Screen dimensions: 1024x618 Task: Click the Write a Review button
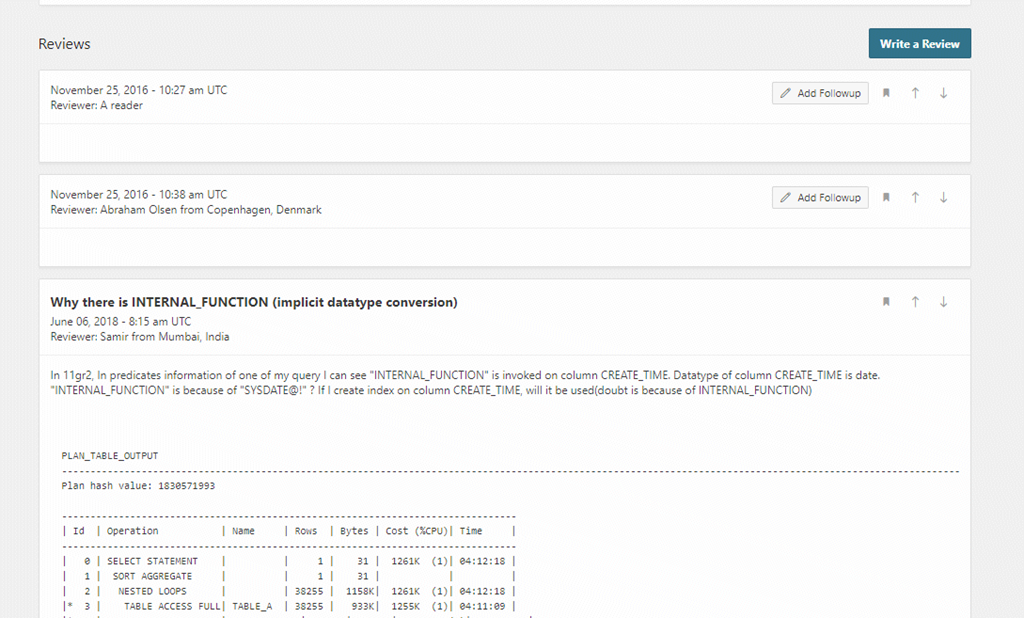[919, 44]
